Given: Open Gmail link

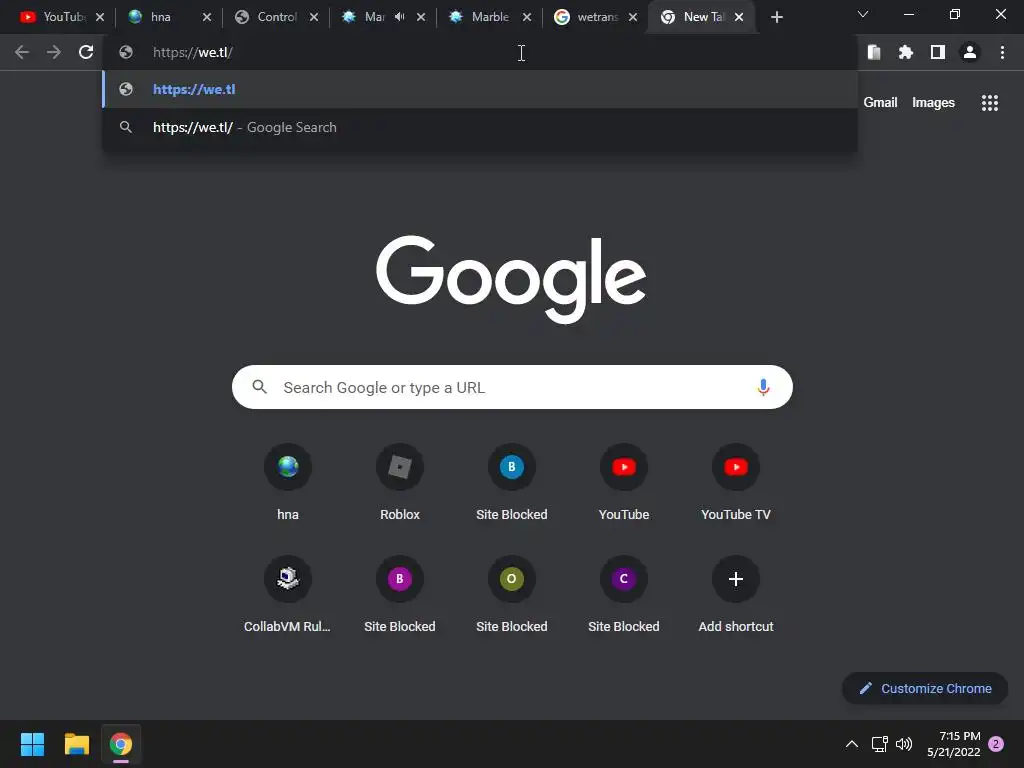Looking at the screenshot, I should point(880,103).
